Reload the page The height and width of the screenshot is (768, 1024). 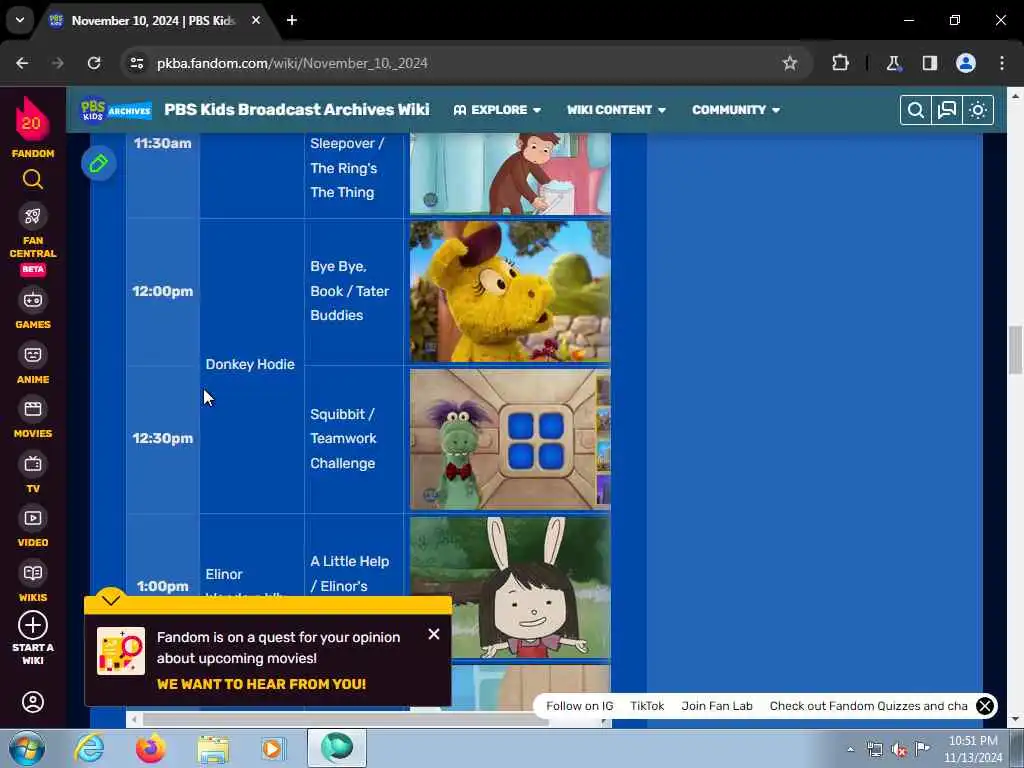94,63
